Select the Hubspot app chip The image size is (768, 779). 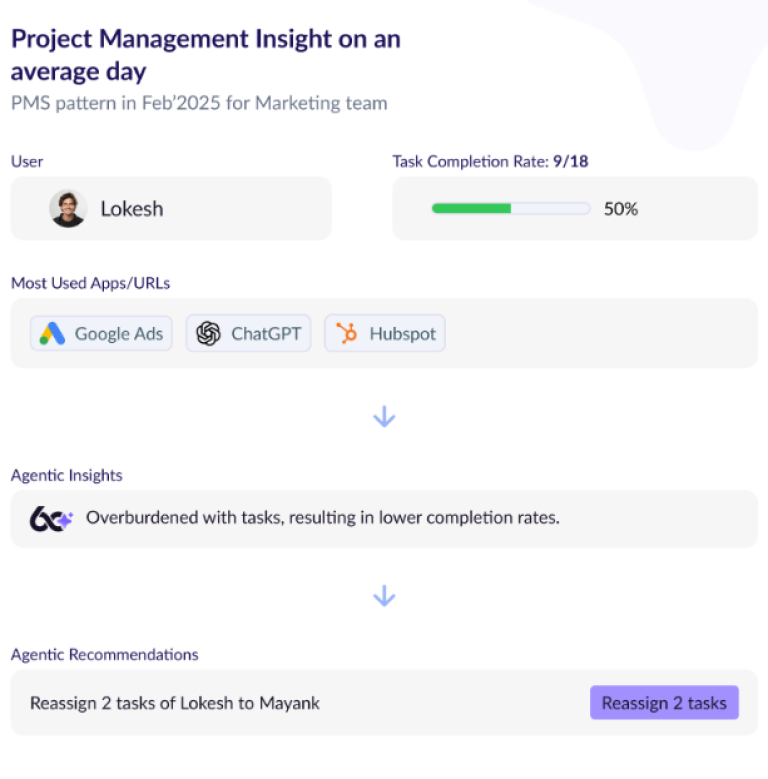(x=385, y=334)
